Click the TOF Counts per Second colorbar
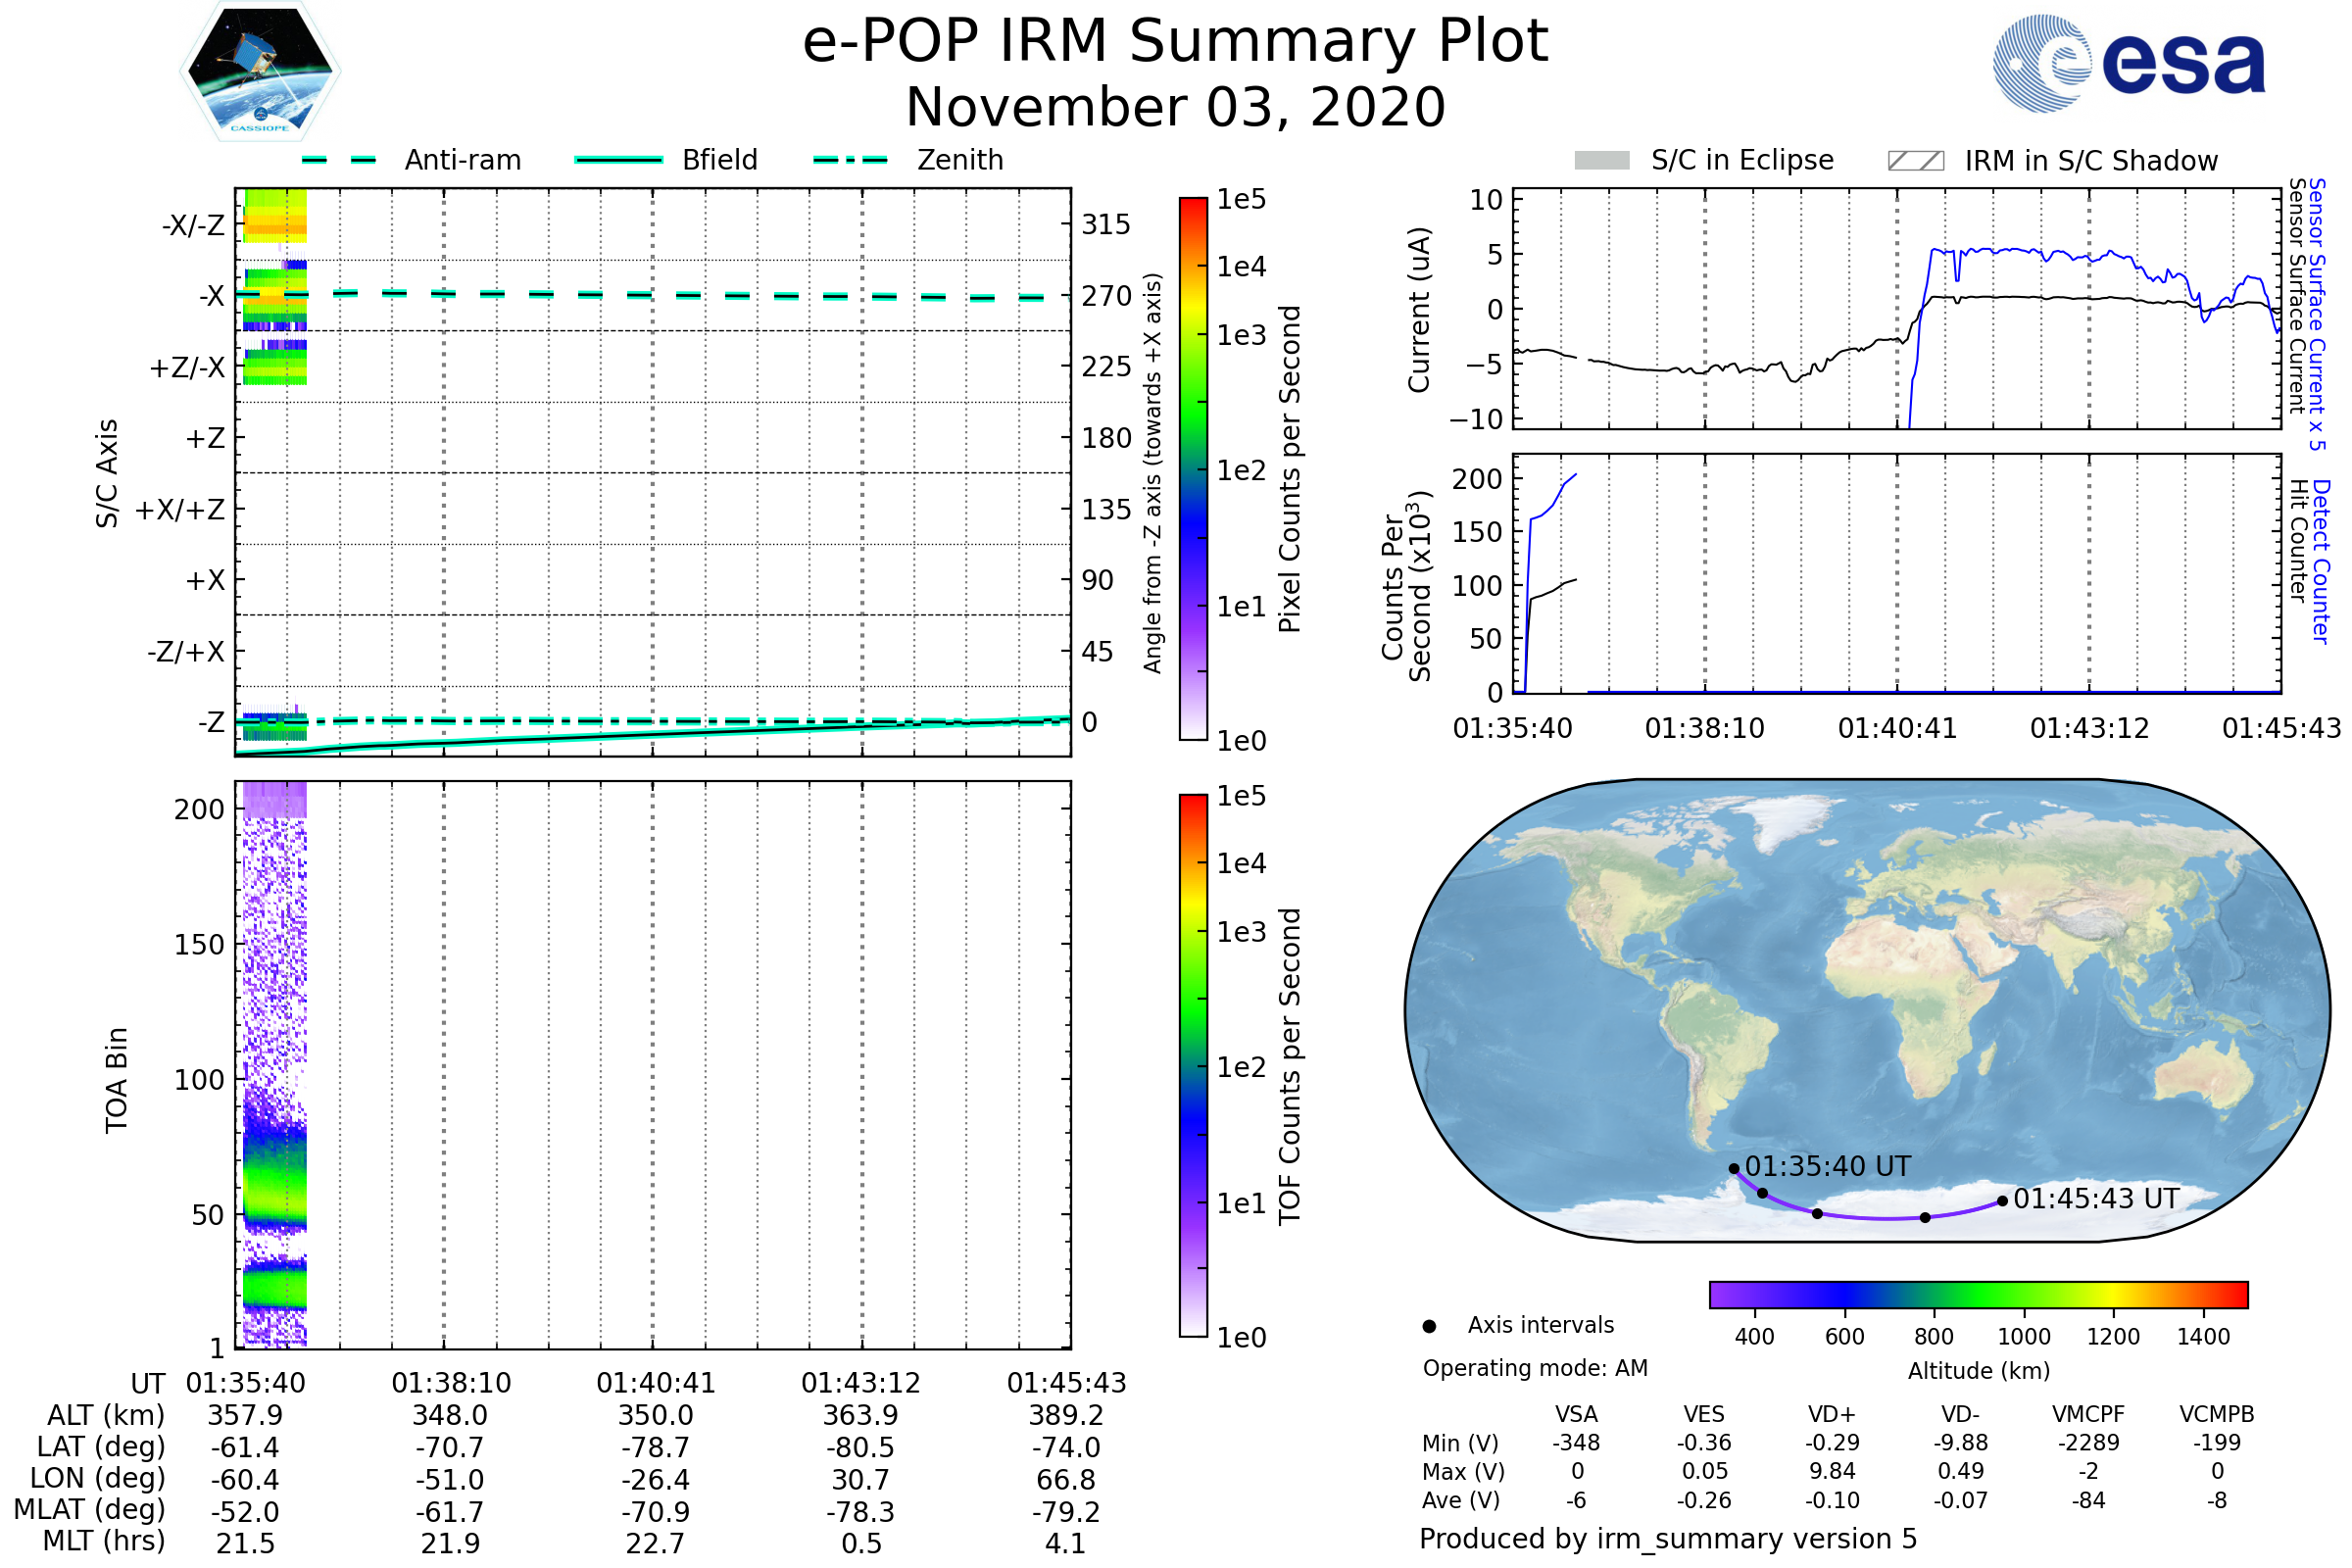Viewport: 2352px width, 1568px height. (x=1193, y=1065)
